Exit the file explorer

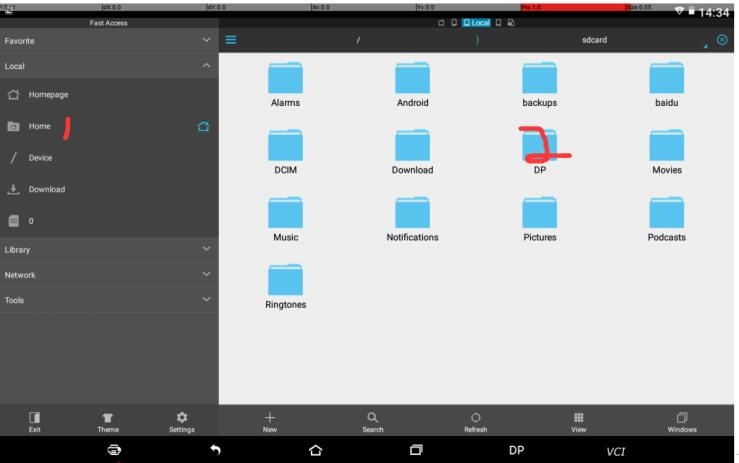pyautogui.click(x=35, y=421)
